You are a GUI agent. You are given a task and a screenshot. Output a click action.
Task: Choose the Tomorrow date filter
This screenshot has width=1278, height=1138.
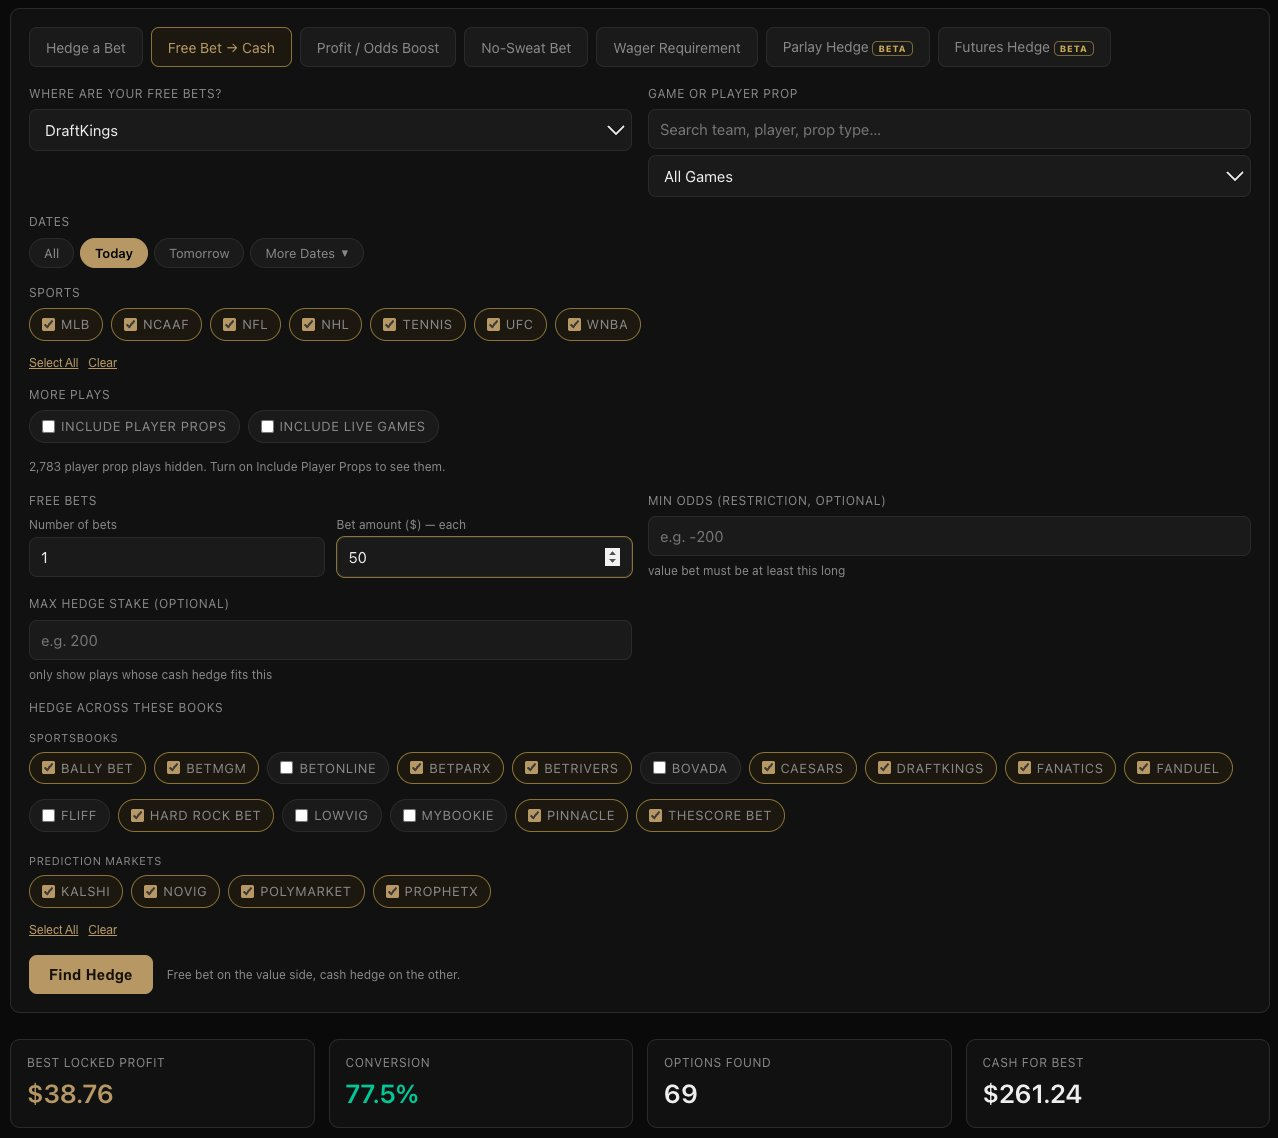(199, 253)
